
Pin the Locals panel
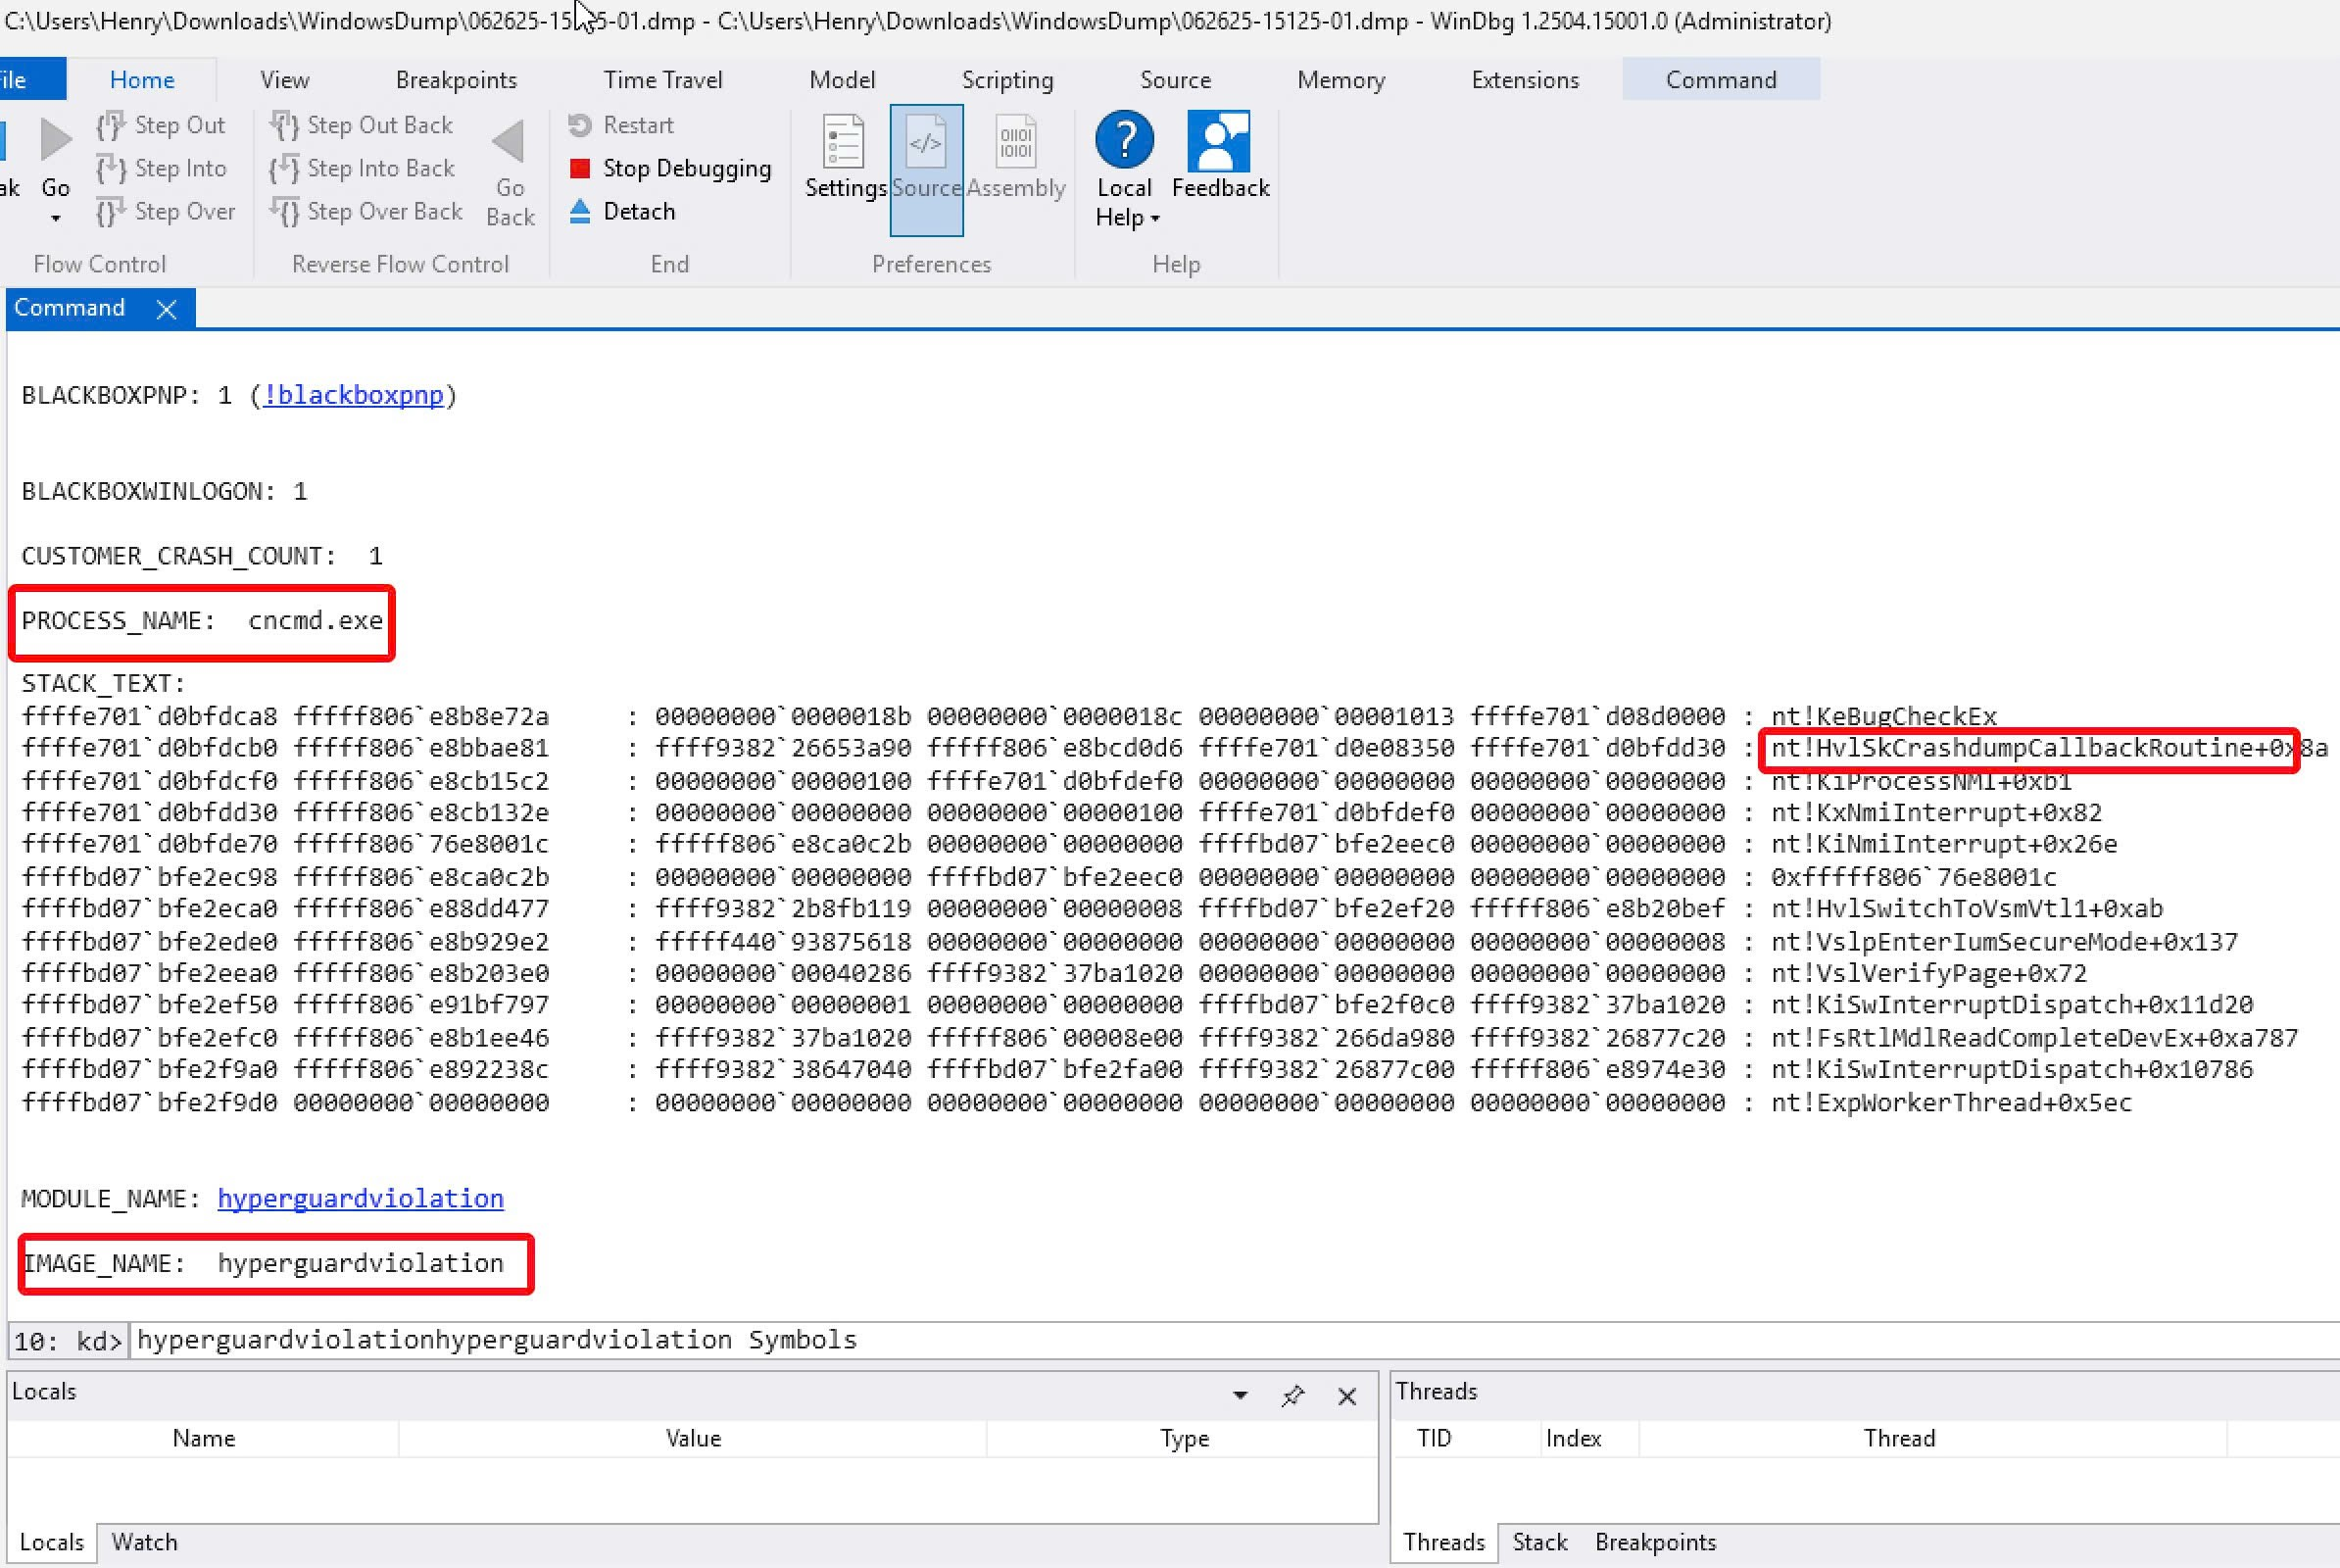click(x=1293, y=1394)
